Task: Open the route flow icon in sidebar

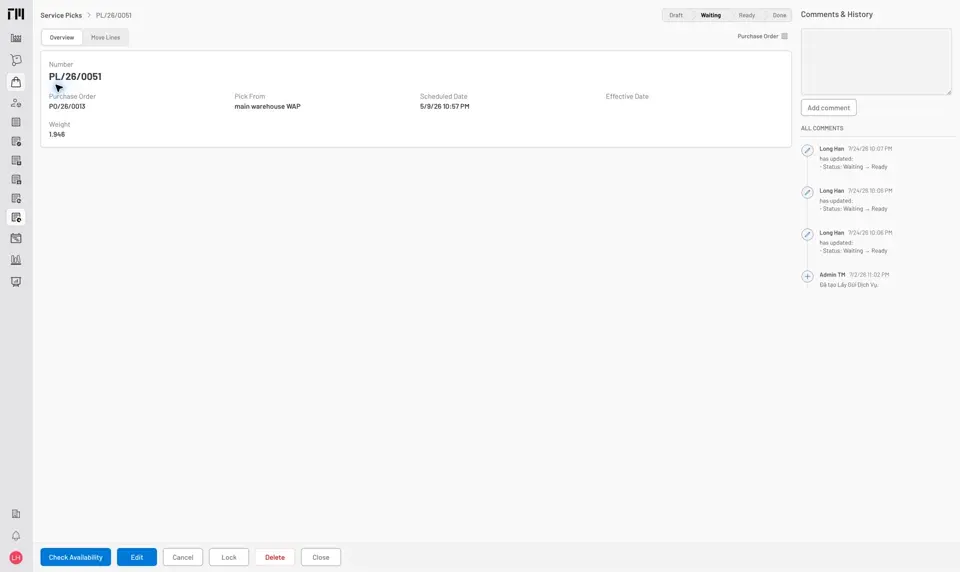Action: coord(16,60)
